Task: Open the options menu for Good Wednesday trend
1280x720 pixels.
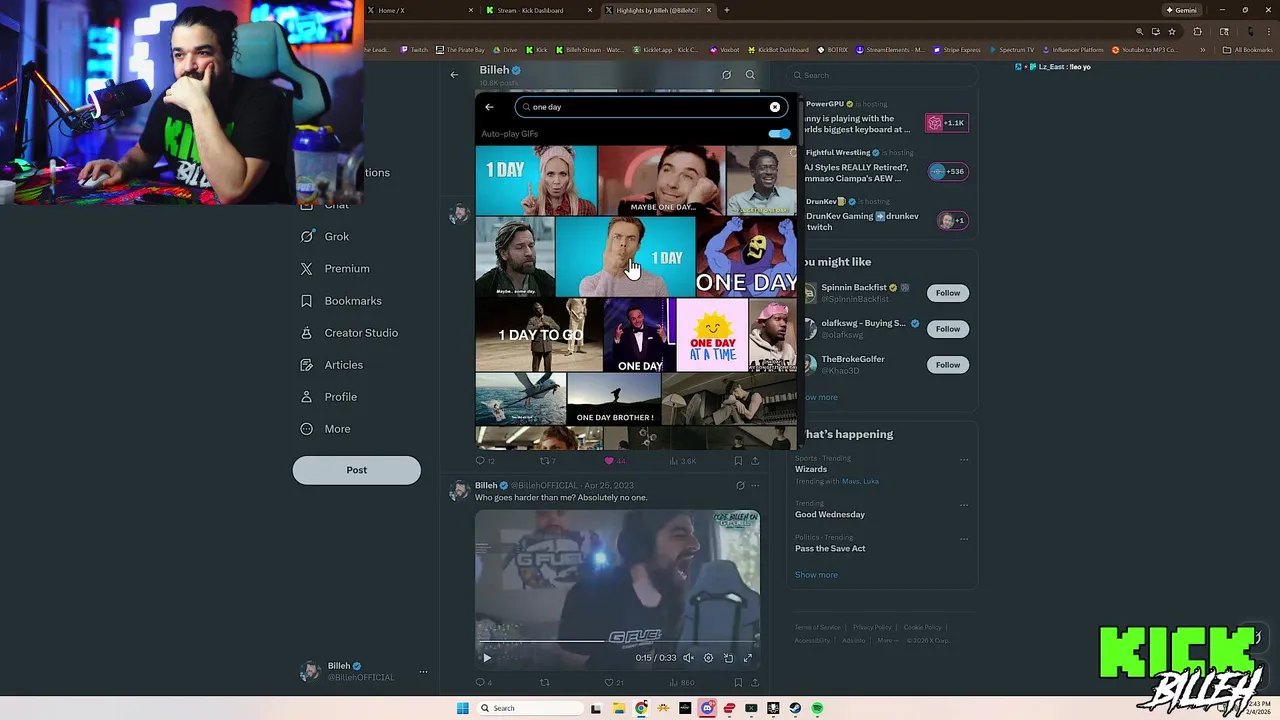Action: 964,505
